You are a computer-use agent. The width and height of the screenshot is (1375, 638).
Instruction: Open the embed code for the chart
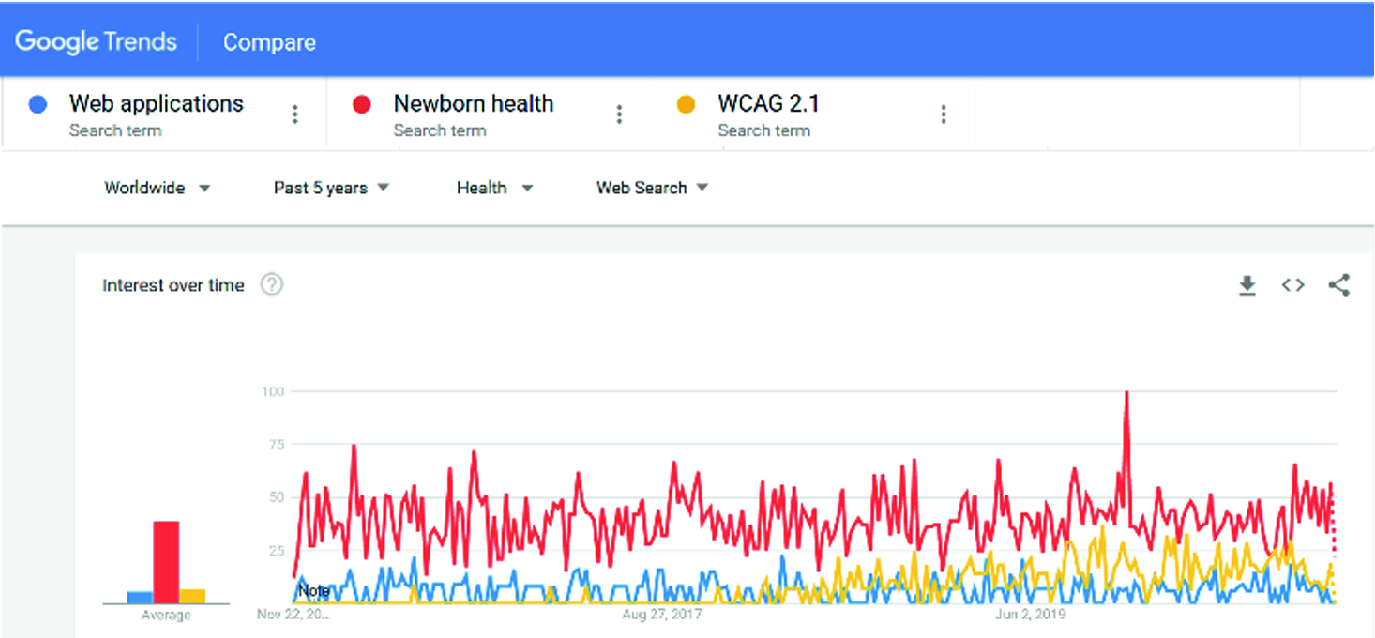(1293, 284)
